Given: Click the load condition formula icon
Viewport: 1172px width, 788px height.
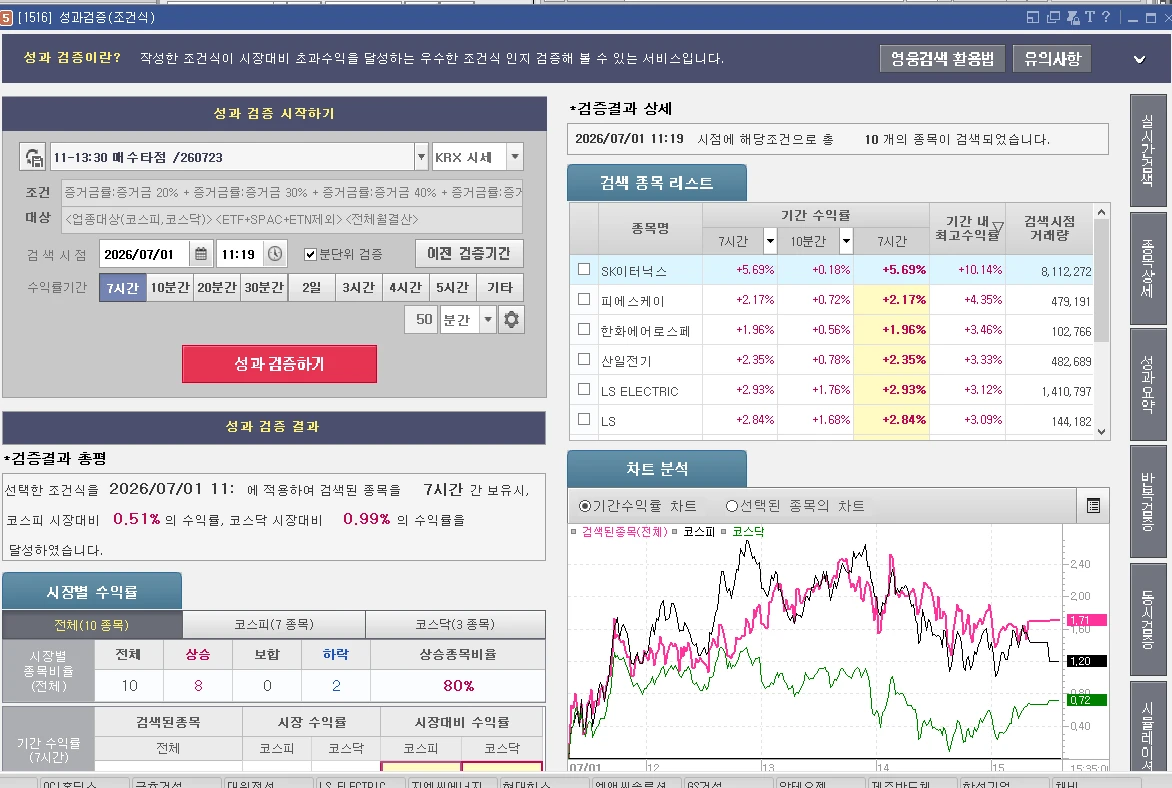Looking at the screenshot, I should 33,157.
